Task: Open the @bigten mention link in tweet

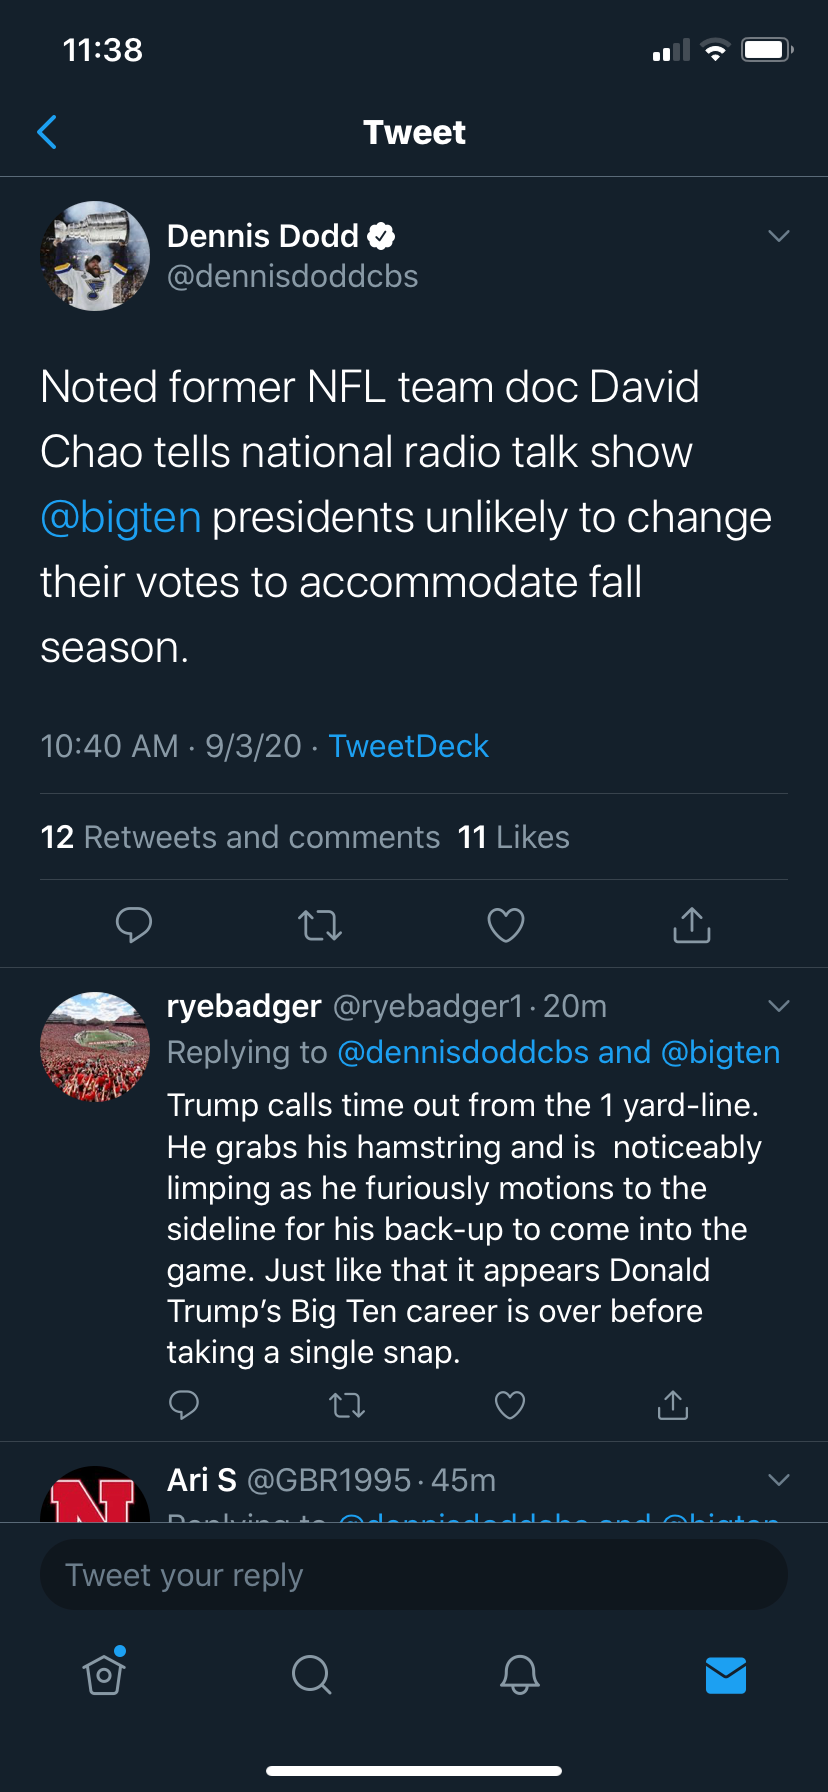Action: [x=121, y=518]
